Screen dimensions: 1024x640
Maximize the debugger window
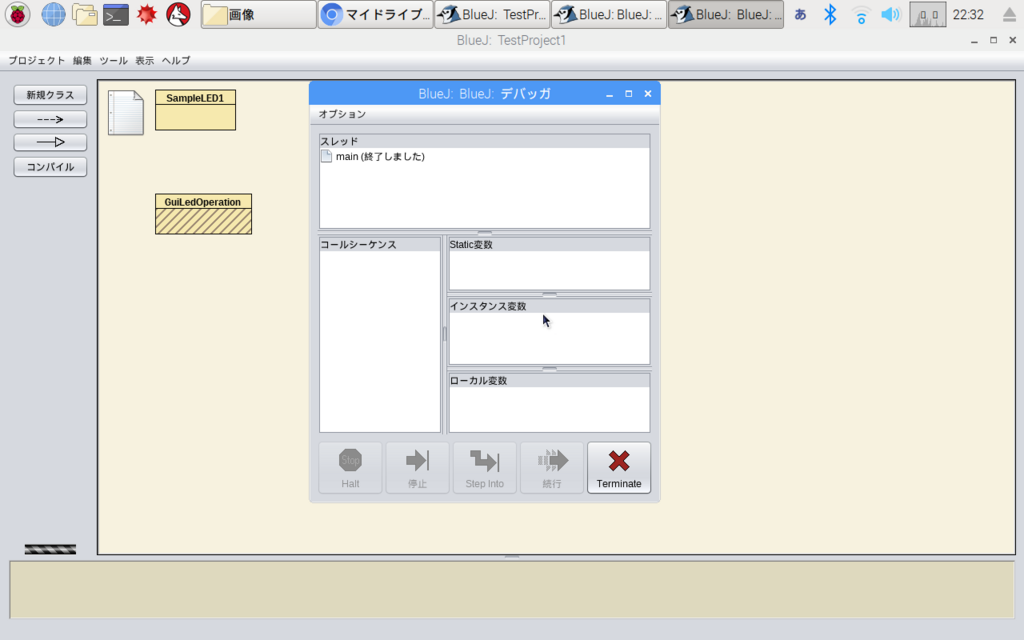click(x=628, y=94)
